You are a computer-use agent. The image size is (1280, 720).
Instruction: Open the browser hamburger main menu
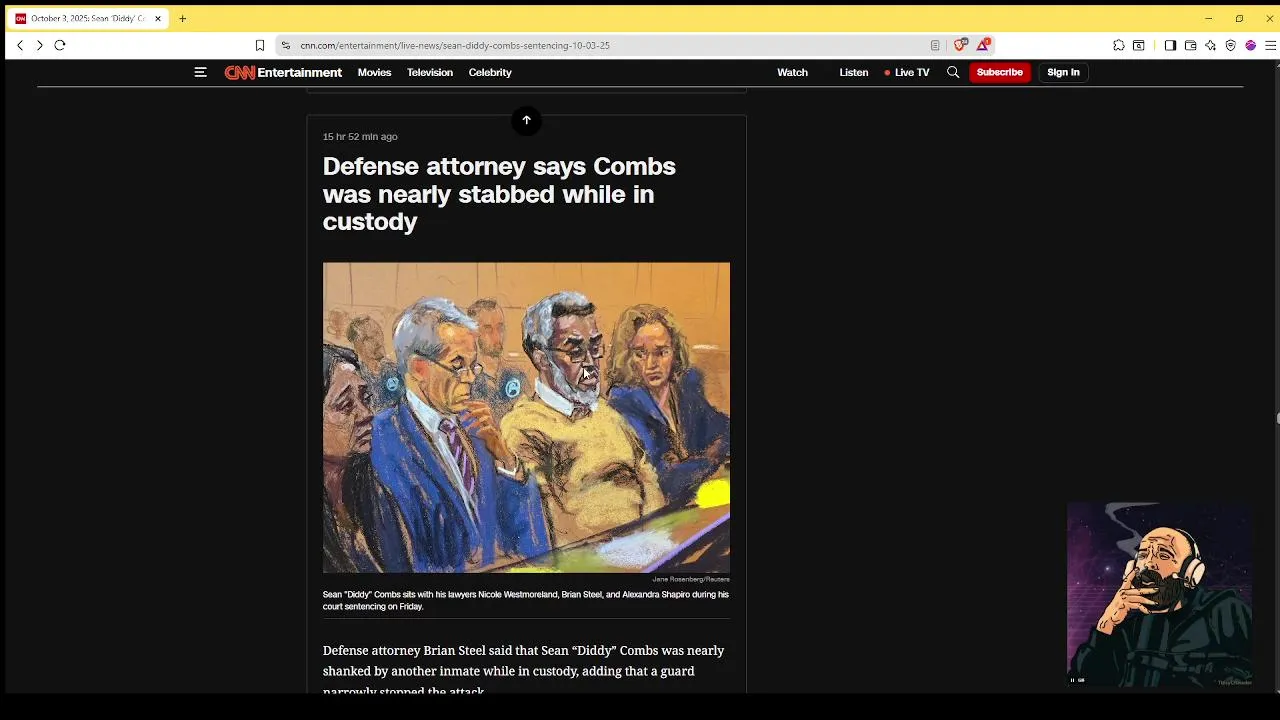point(1270,45)
